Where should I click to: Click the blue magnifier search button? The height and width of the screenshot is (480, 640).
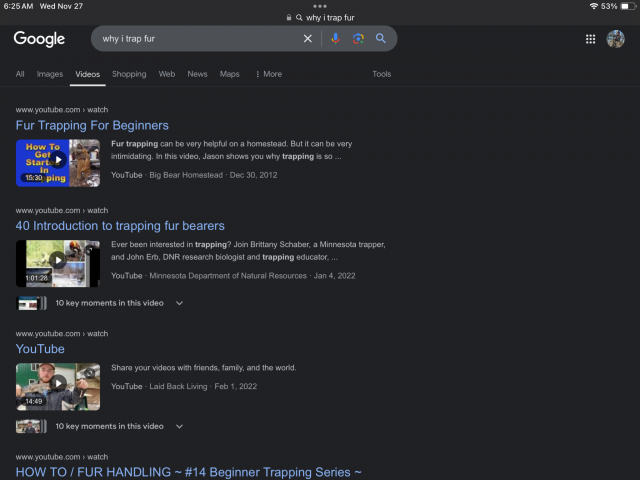[380, 38]
